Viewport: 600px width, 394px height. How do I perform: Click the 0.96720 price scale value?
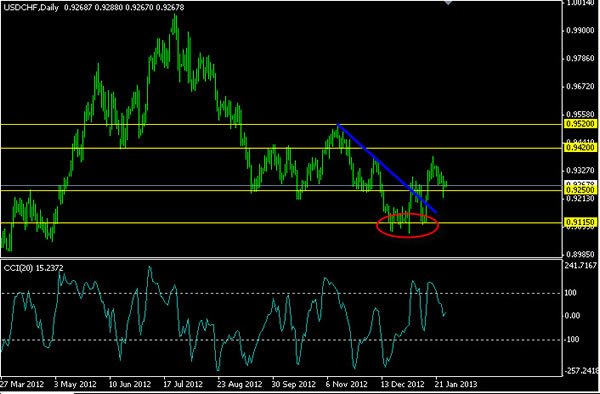580,86
